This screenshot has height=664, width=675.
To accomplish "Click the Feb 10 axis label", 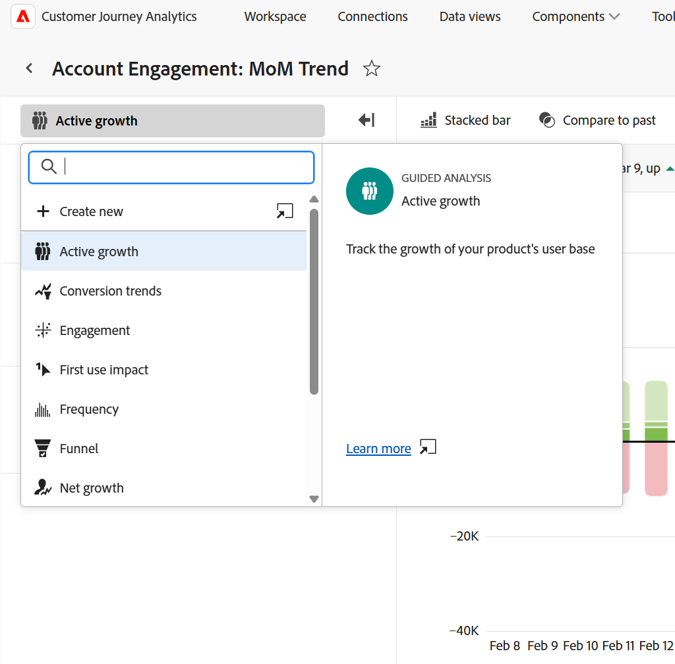I will 580,646.
